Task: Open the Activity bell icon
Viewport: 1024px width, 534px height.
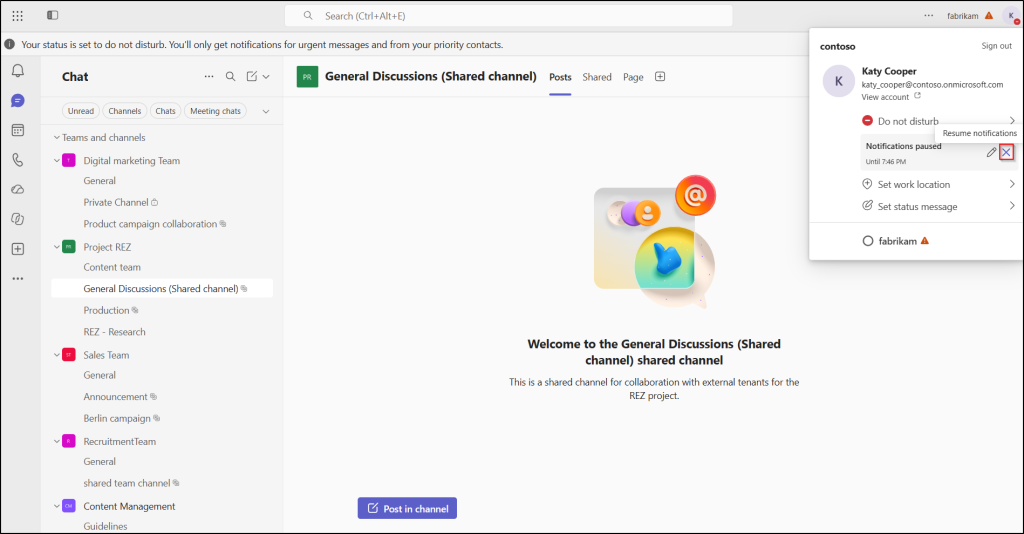Action: pos(18,71)
